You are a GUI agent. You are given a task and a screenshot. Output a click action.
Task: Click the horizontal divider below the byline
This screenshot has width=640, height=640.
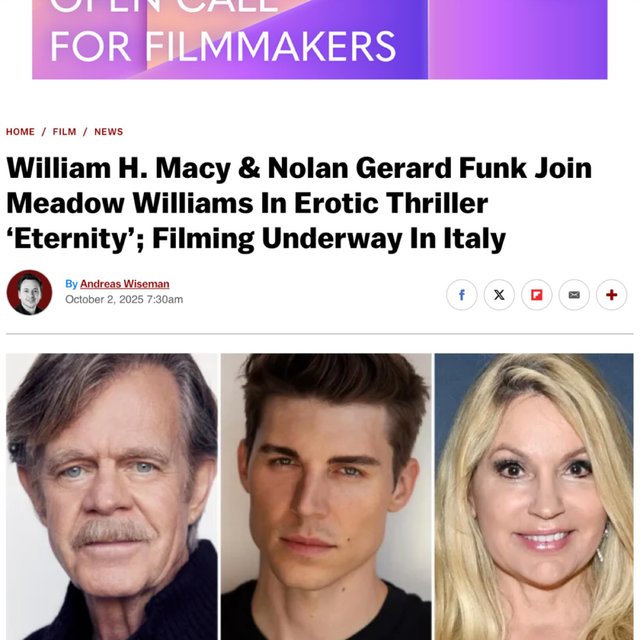[320, 334]
